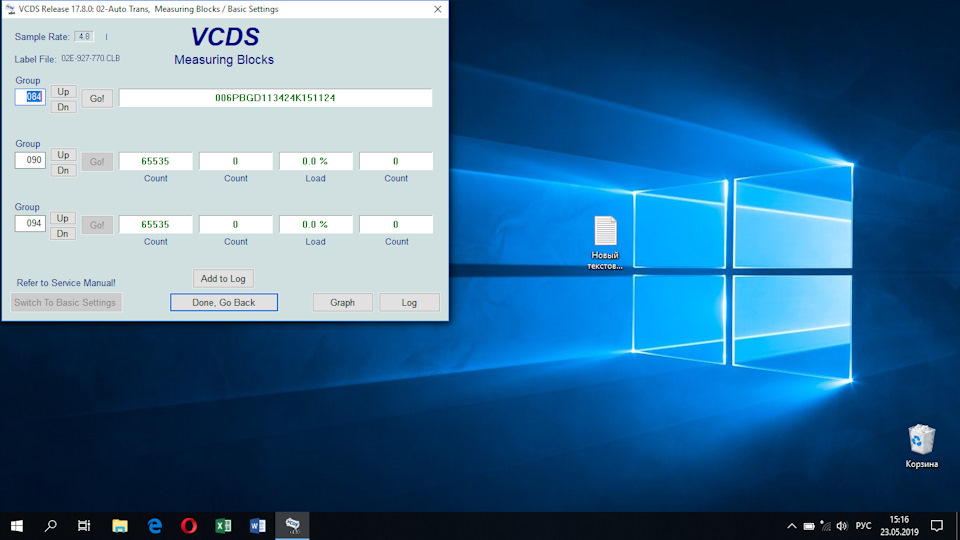Open network status in tray

point(825,526)
